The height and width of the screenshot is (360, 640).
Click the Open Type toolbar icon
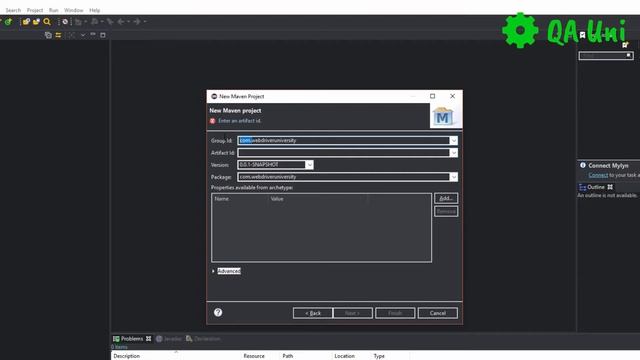(27, 22)
